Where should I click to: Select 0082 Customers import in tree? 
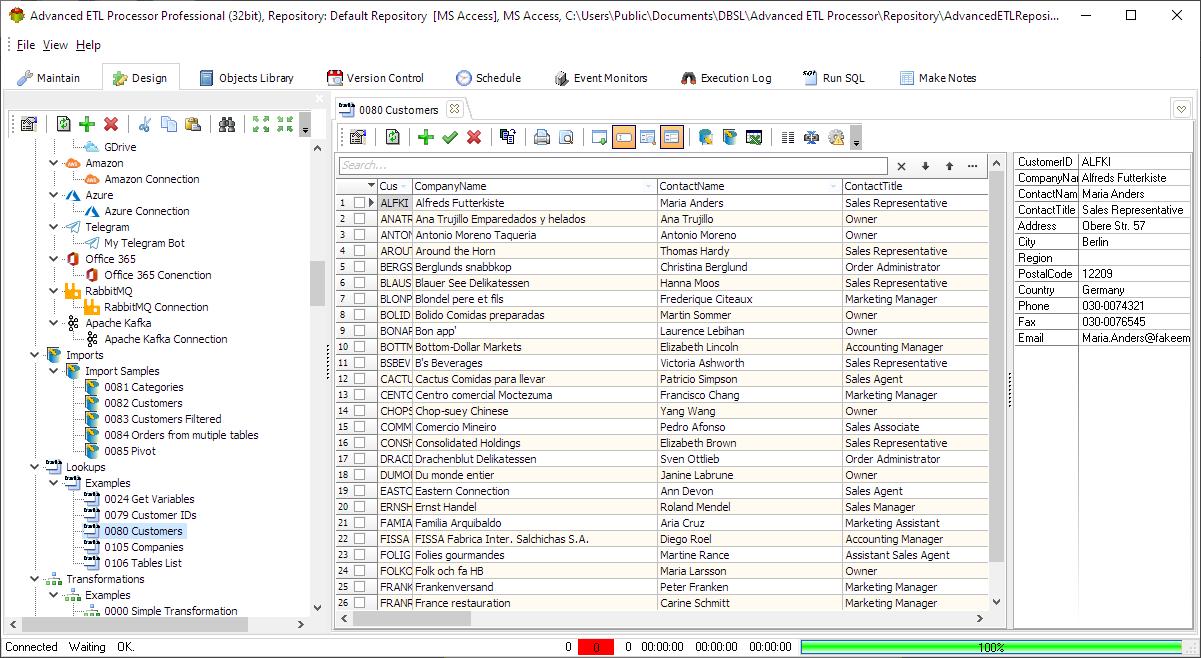(x=143, y=403)
